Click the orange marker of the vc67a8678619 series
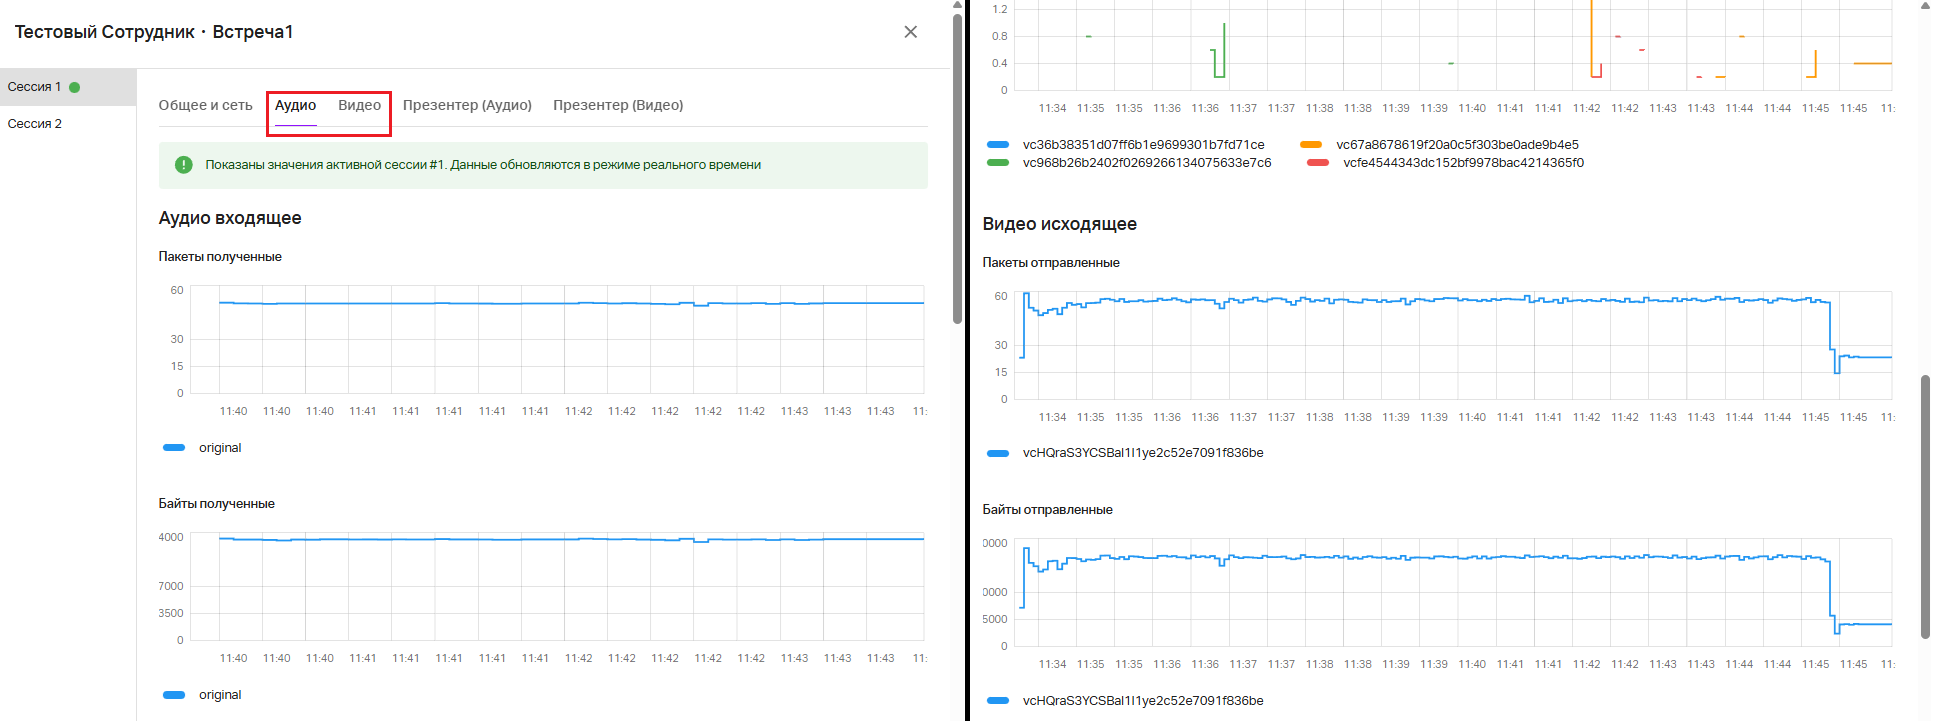Viewport: 1935px width, 721px height. tap(1311, 145)
